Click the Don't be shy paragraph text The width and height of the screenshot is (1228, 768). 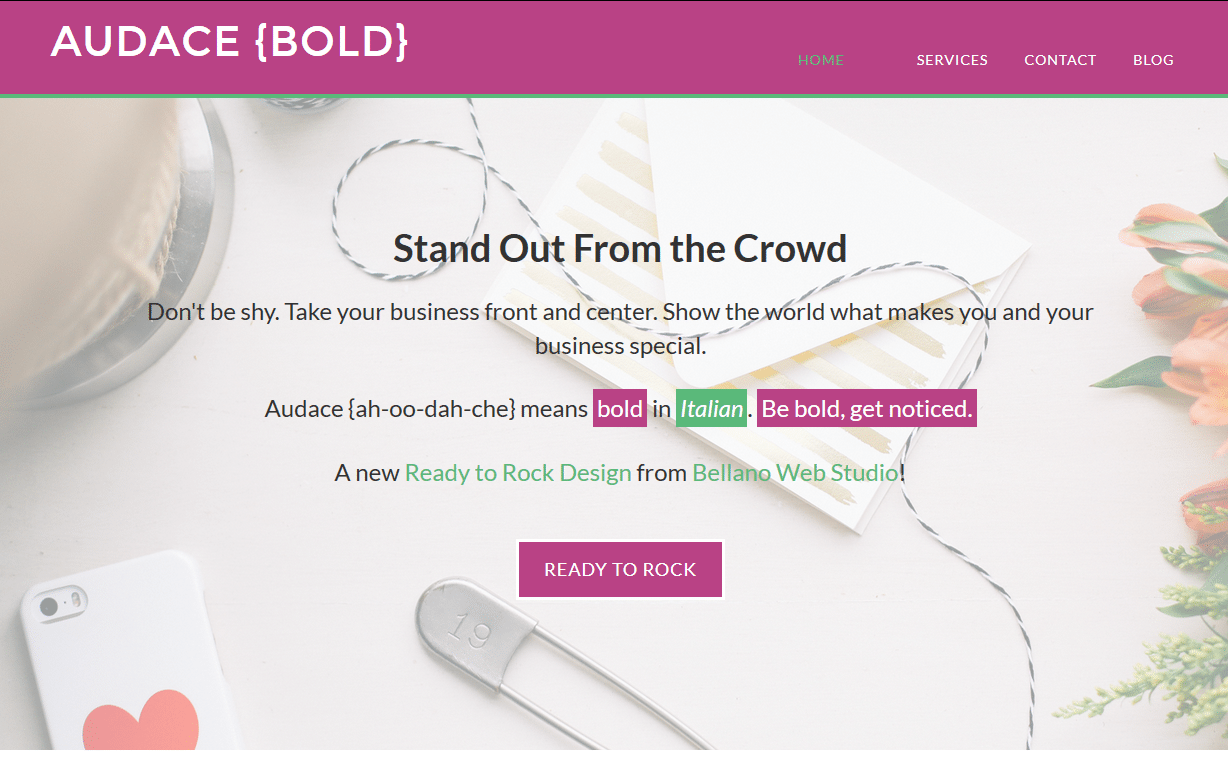coord(620,328)
